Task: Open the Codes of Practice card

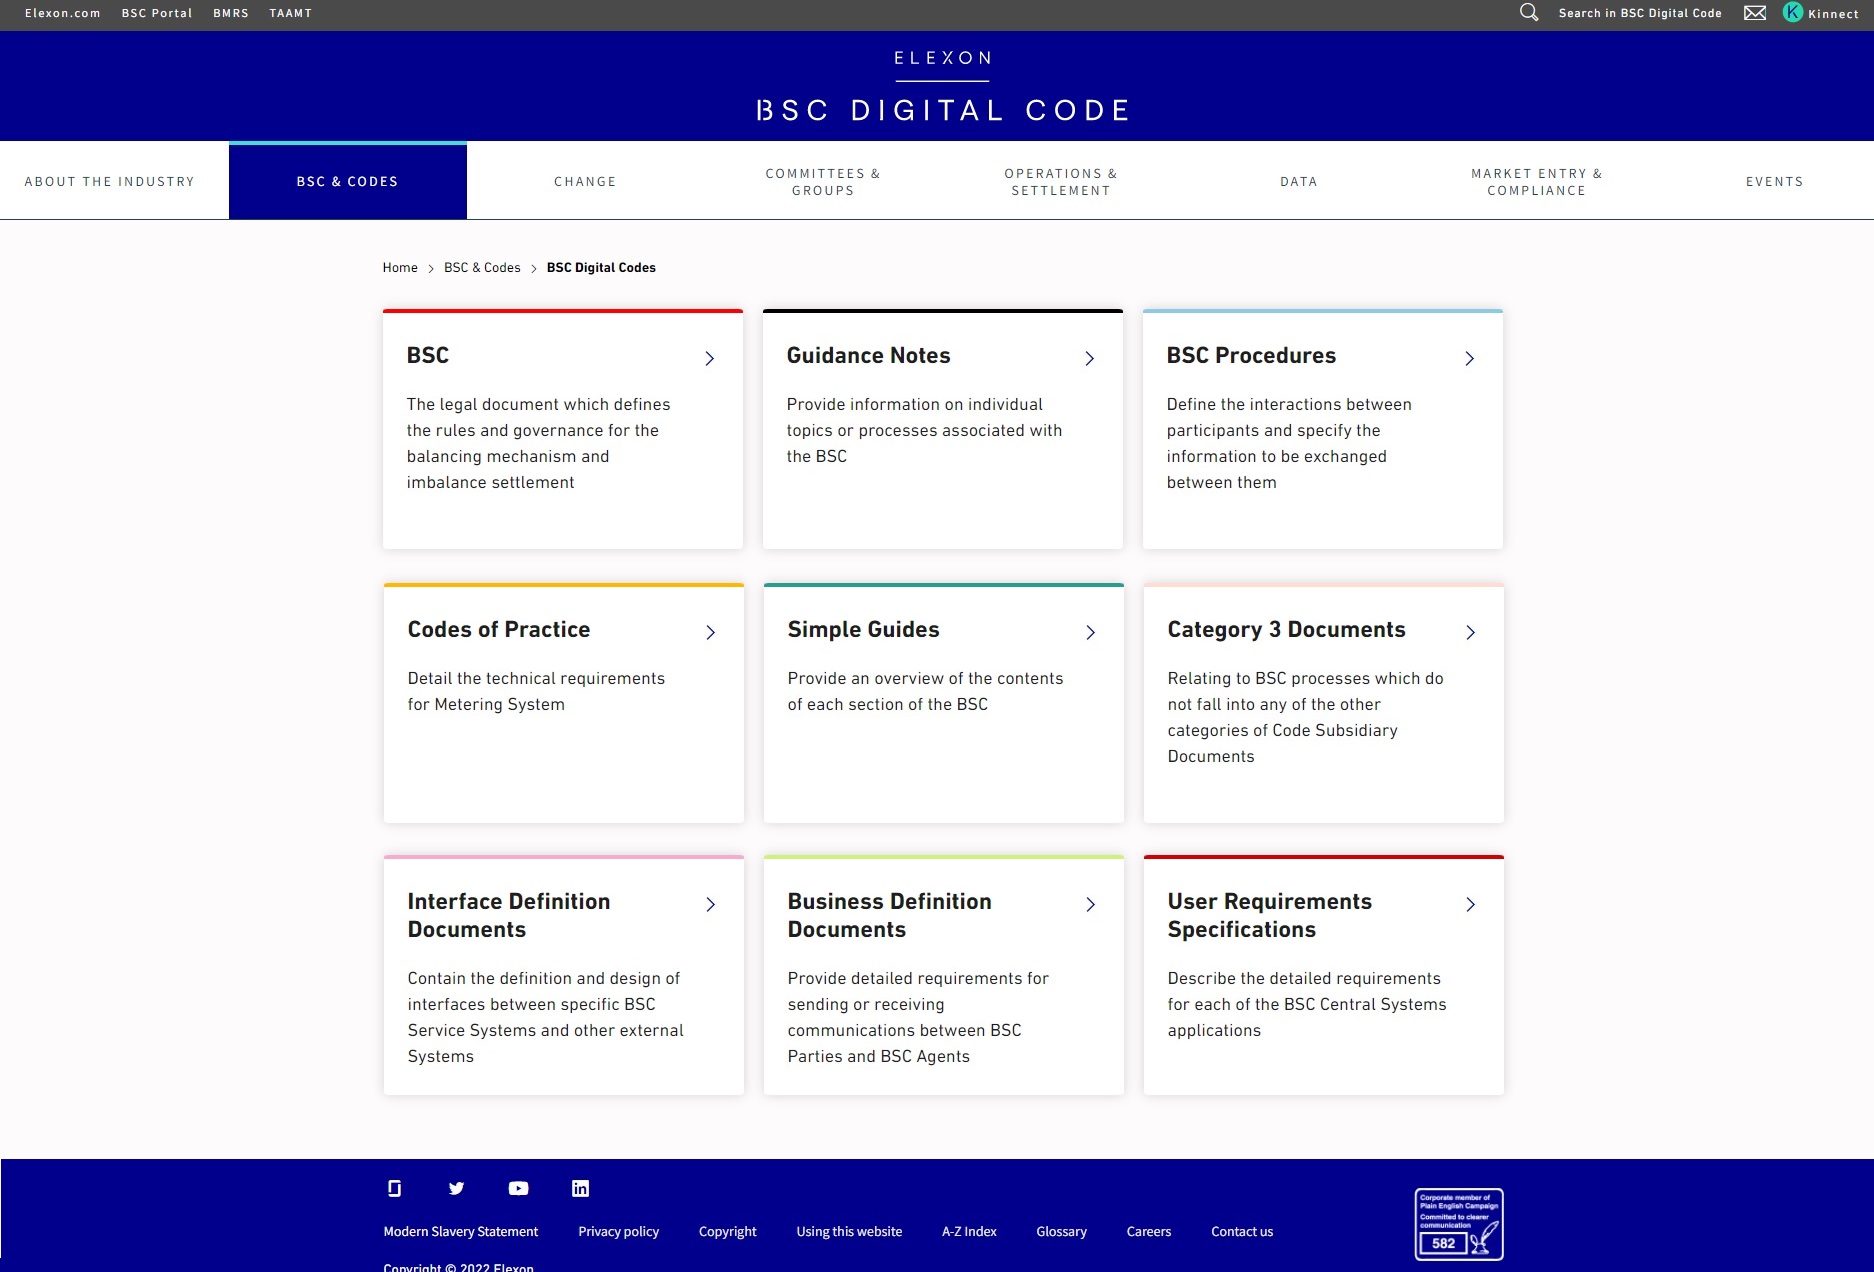Action: coord(498,629)
